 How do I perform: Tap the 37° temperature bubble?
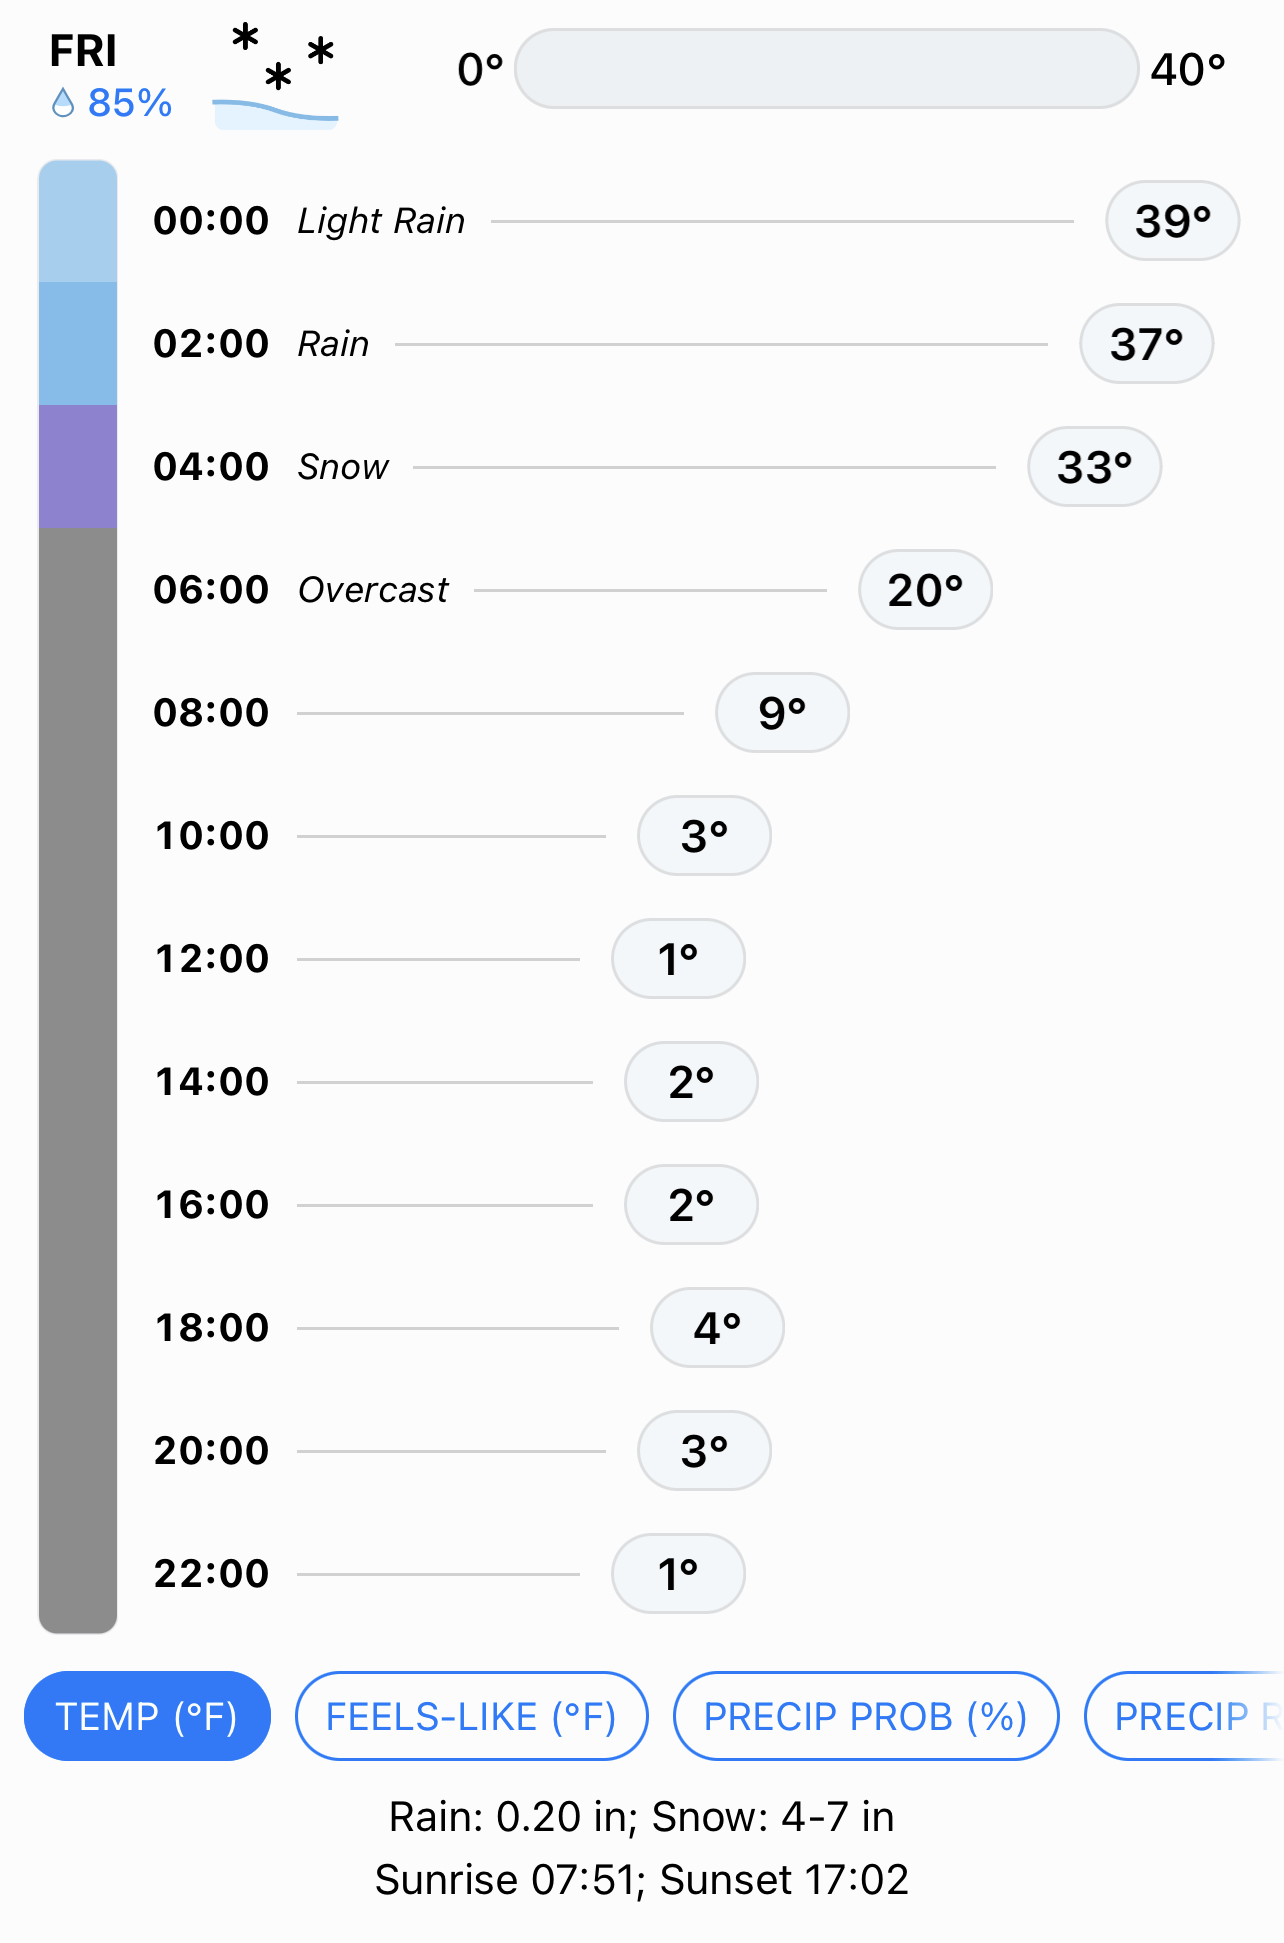coord(1146,344)
